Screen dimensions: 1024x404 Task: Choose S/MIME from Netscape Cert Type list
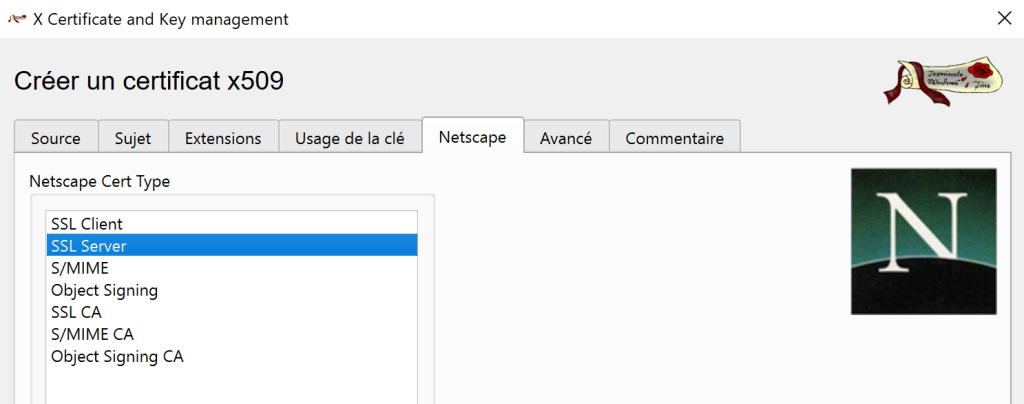(x=80, y=268)
